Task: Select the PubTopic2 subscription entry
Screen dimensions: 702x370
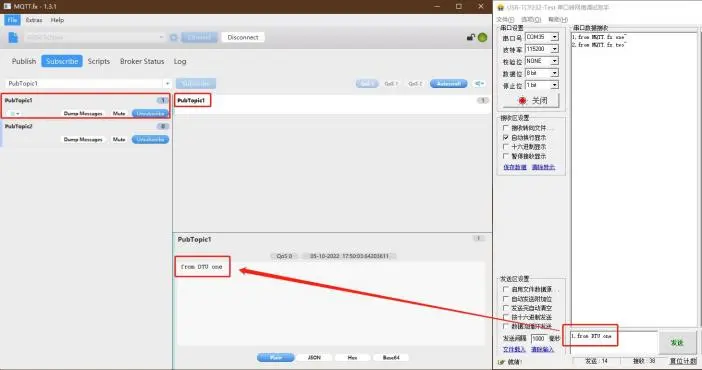Action: [x=86, y=133]
